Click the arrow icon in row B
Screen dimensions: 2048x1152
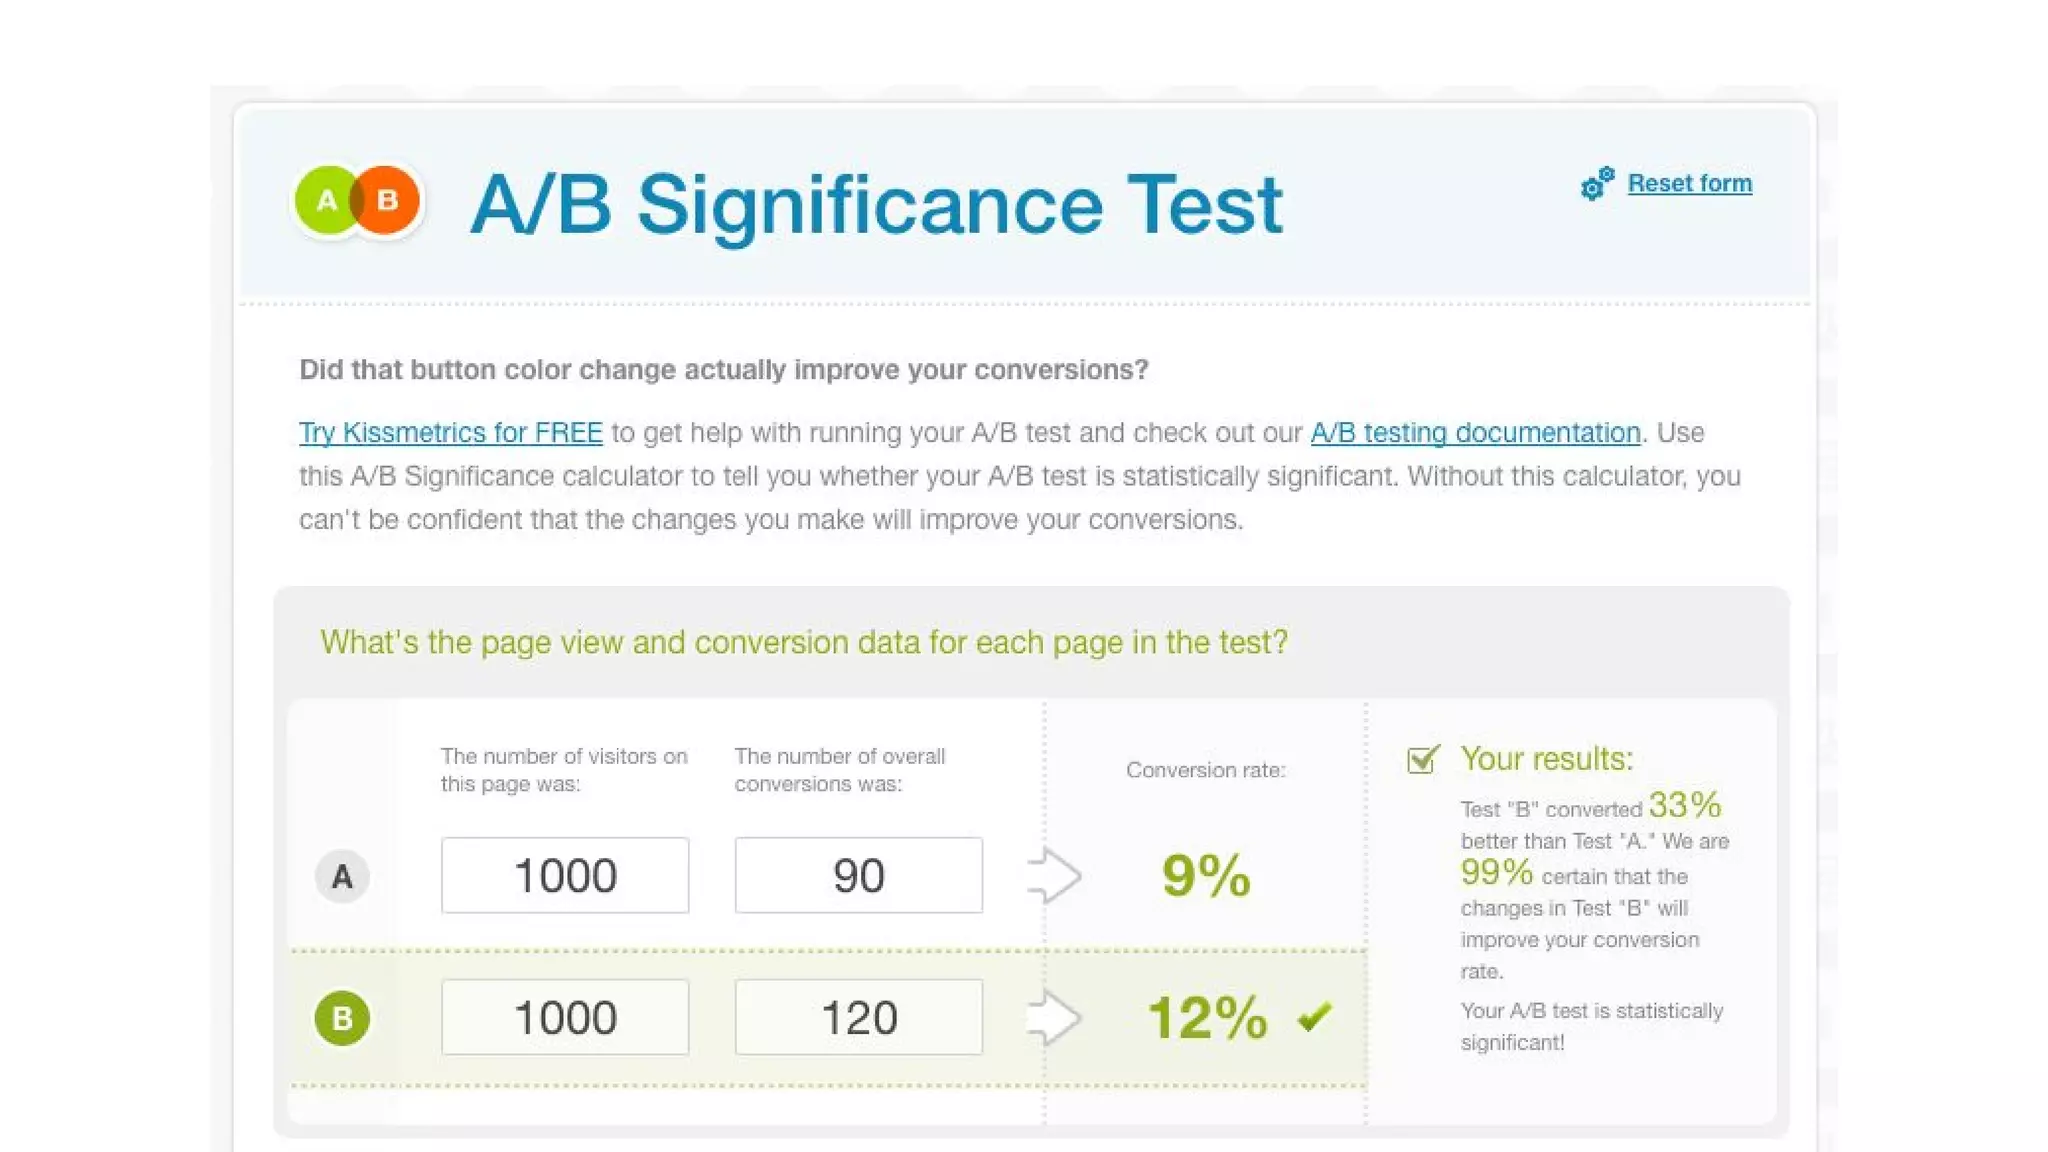point(1054,1018)
